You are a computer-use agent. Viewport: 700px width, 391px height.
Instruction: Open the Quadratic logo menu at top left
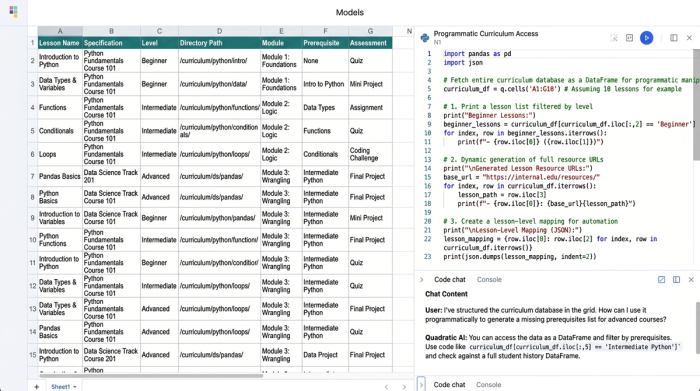(x=13, y=12)
